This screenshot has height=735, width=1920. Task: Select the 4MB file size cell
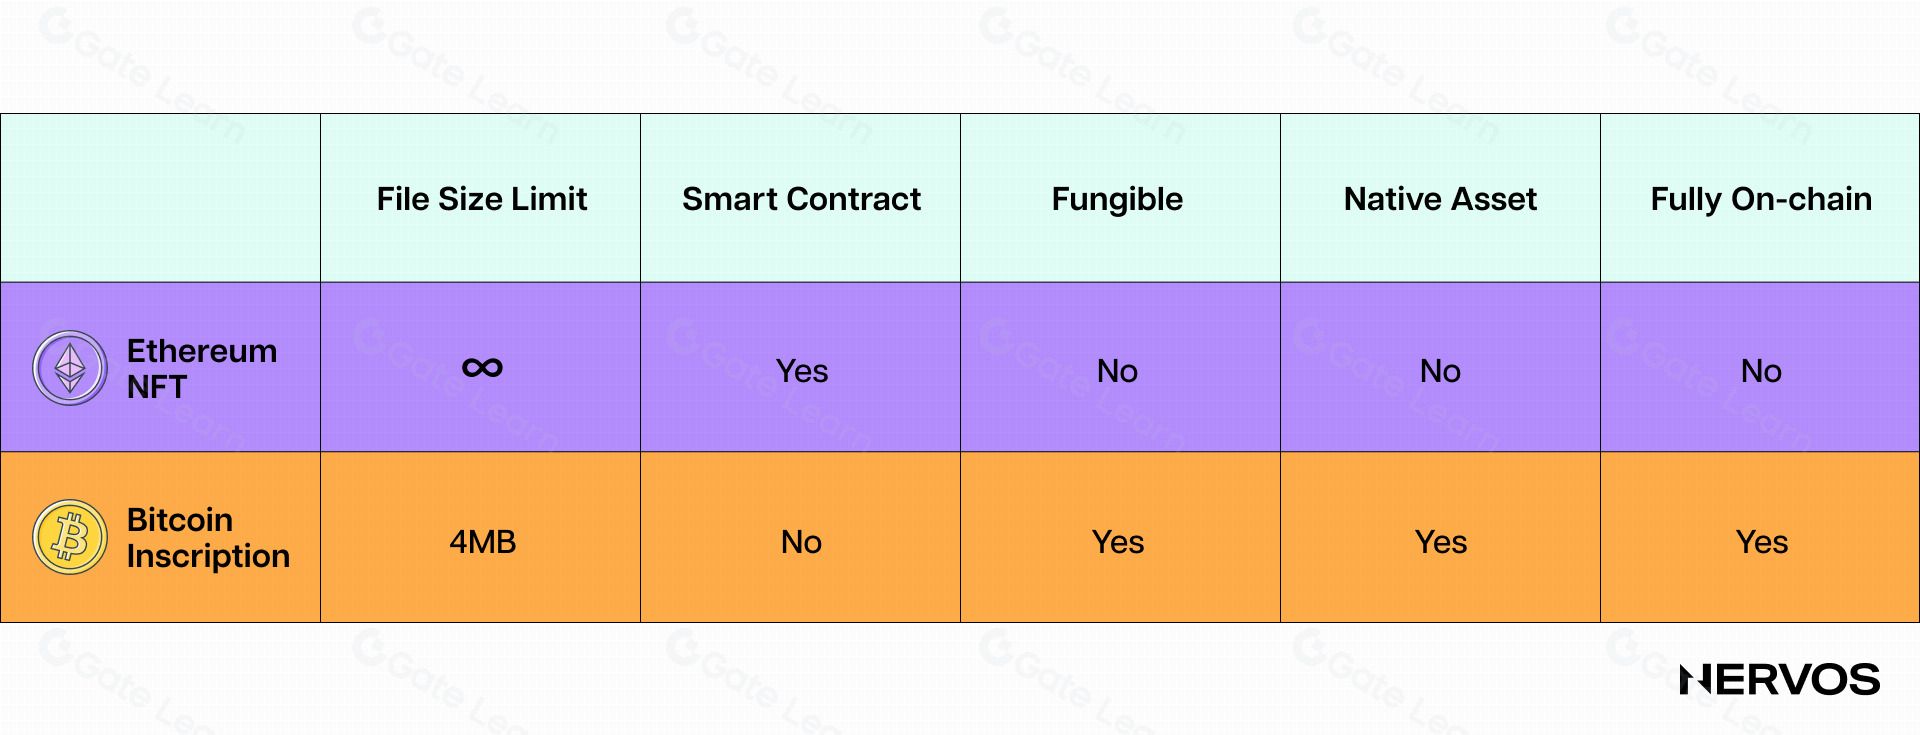click(x=482, y=542)
